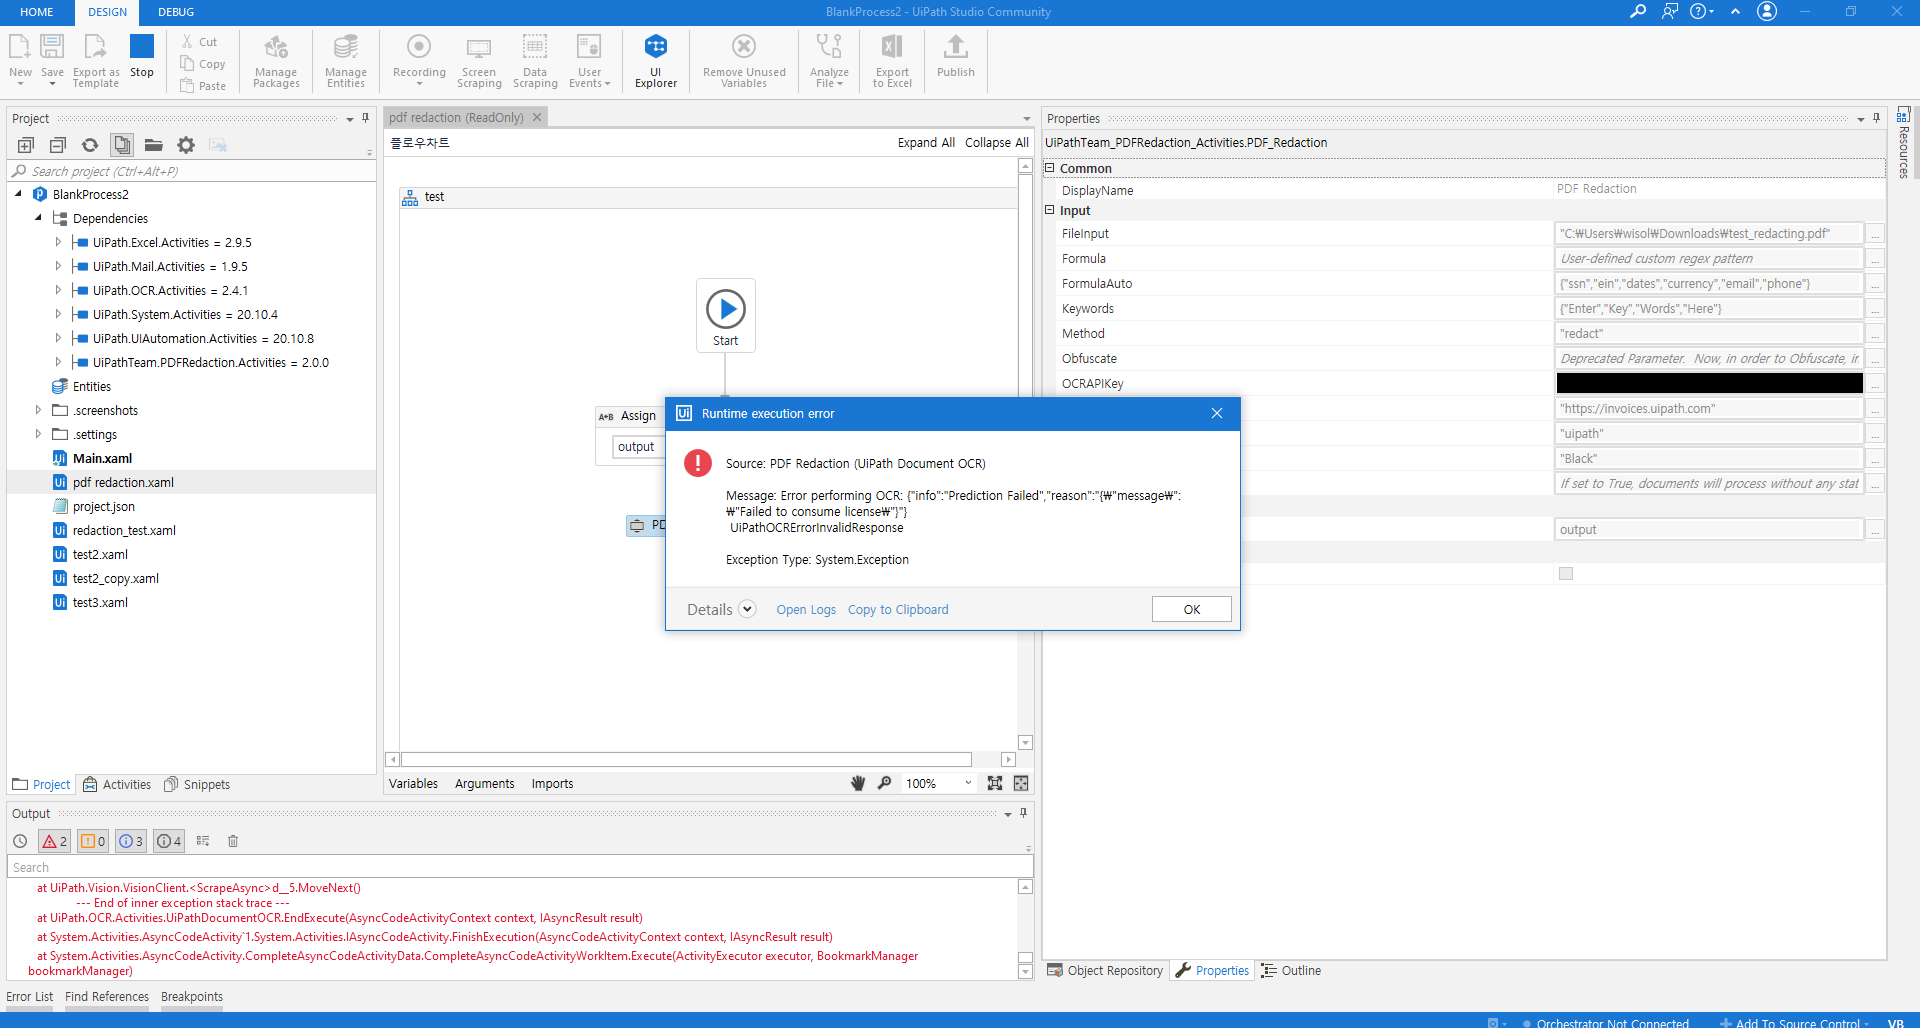Collapse the Input properties section
Screen dimensions: 1920x1028
click(x=1050, y=210)
